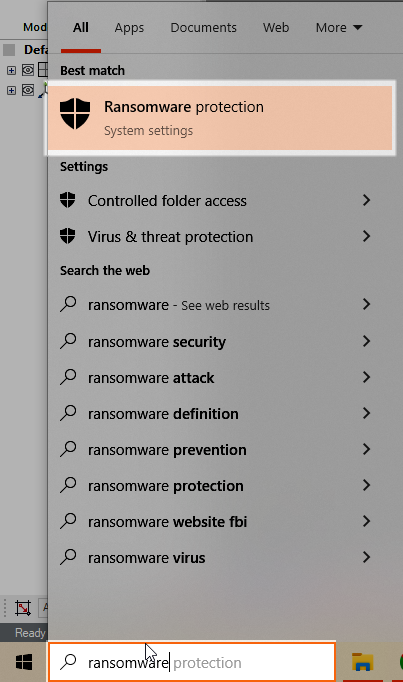Launch File Explorer from the taskbar

[x=363, y=662]
